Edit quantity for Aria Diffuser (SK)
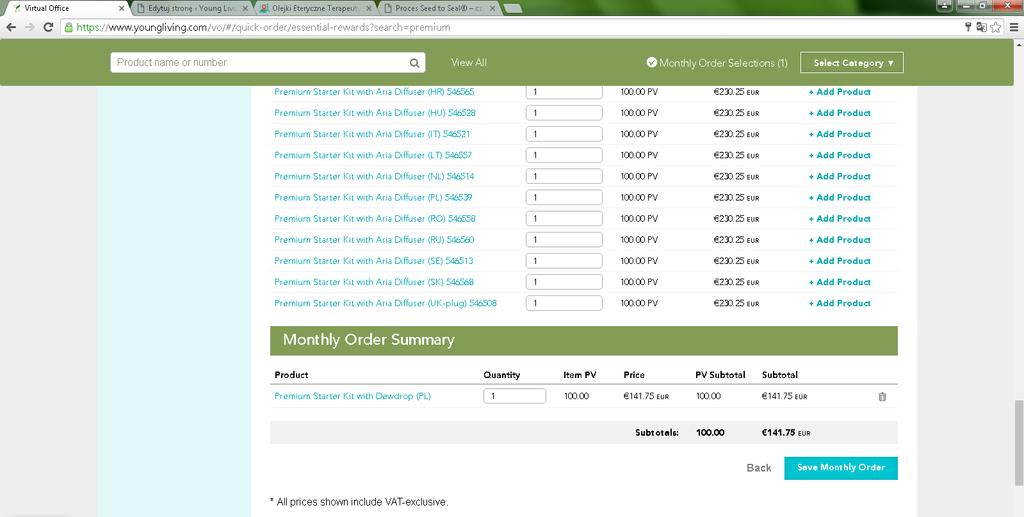This screenshot has height=517, width=1024. 564,282
